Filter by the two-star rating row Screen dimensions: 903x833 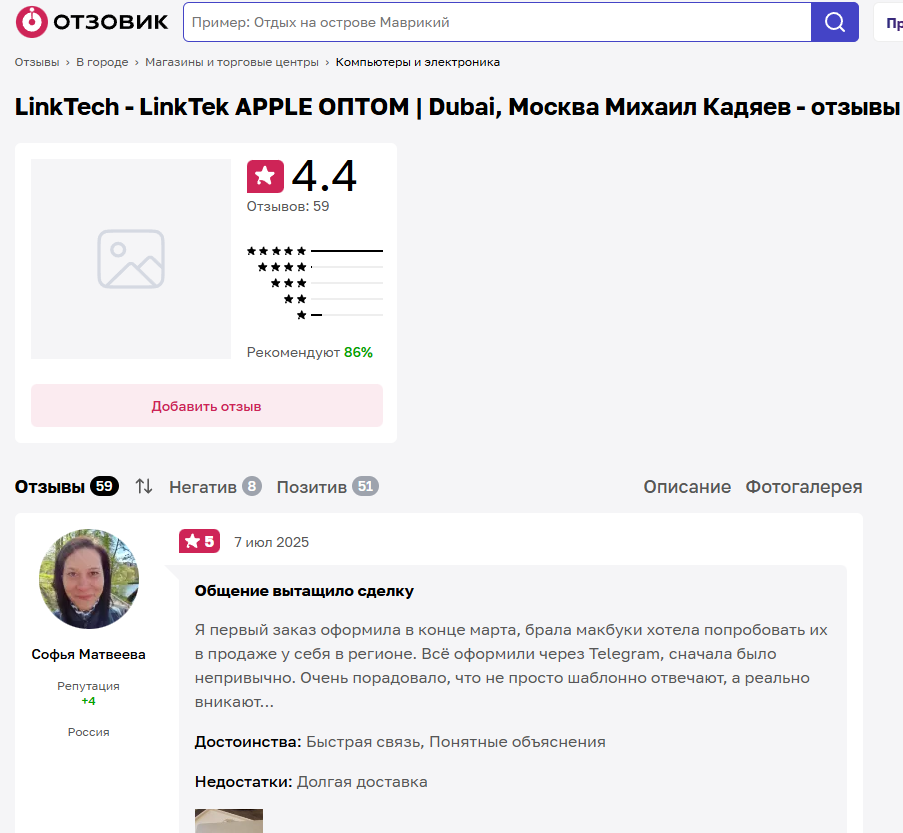pyautogui.click(x=333, y=299)
